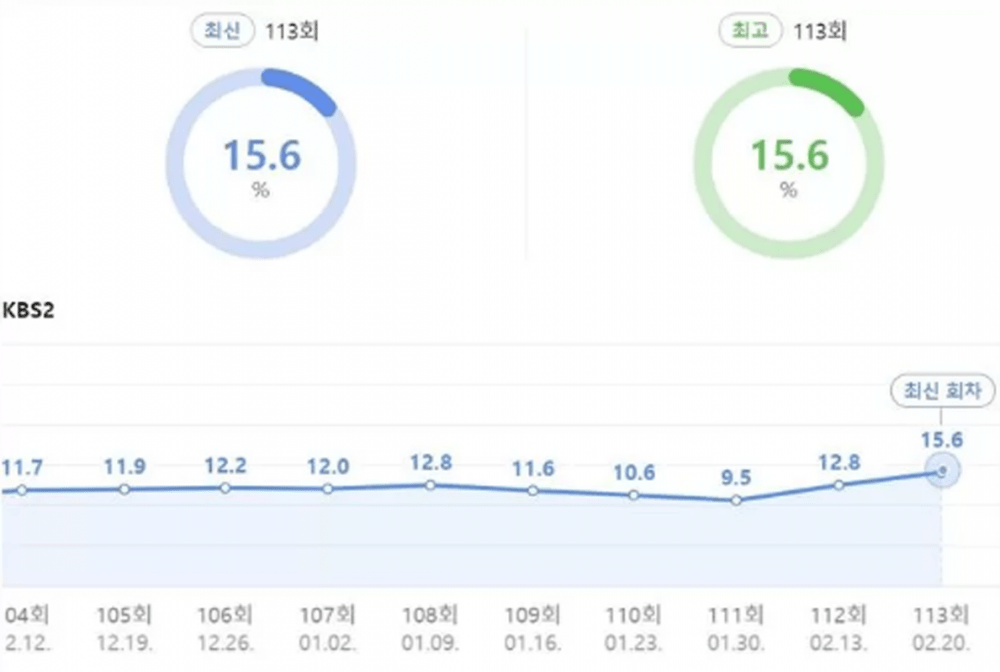The image size is (1000, 672).
Task: Select the highlighted 113회 data point
Action: tap(940, 470)
